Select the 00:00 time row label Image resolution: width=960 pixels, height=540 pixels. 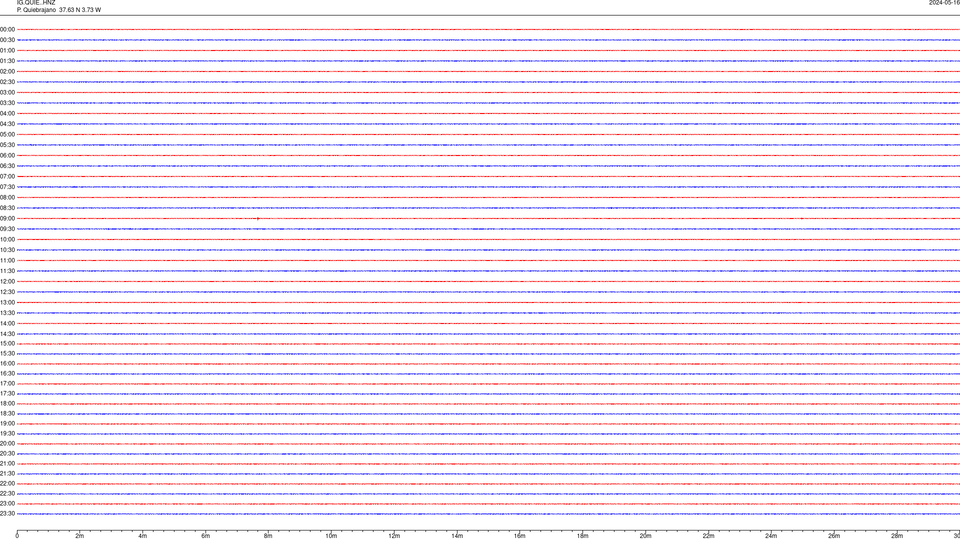7,29
